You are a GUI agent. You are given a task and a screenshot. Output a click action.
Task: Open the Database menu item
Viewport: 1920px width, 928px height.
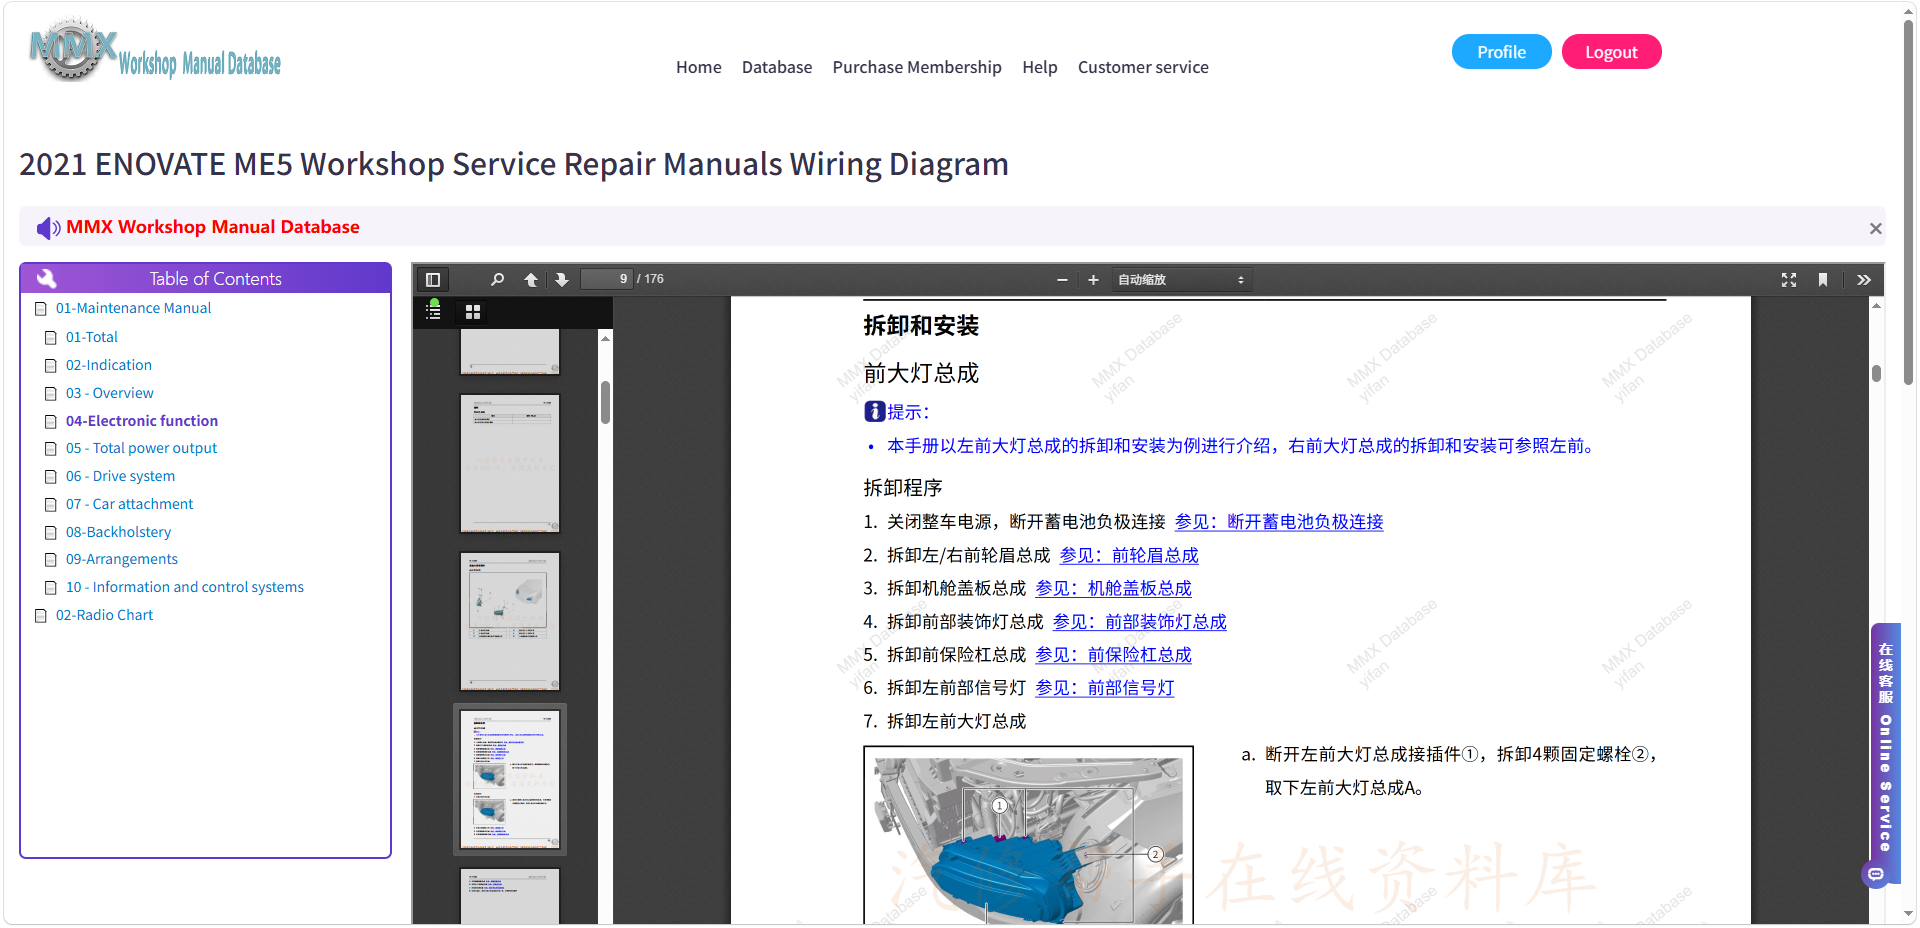pos(777,67)
